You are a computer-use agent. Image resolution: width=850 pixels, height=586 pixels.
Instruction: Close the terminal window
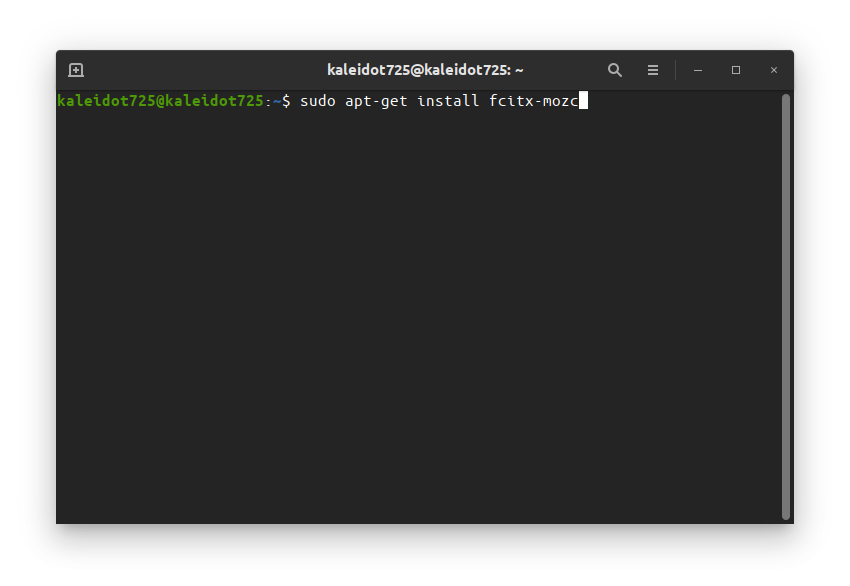tap(774, 70)
